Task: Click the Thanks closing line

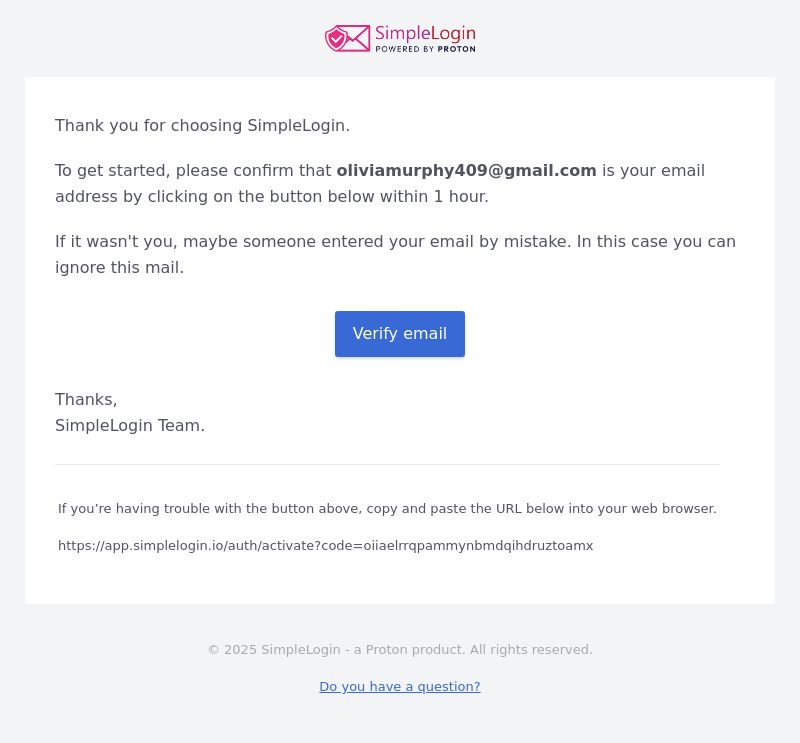Action: coord(86,400)
